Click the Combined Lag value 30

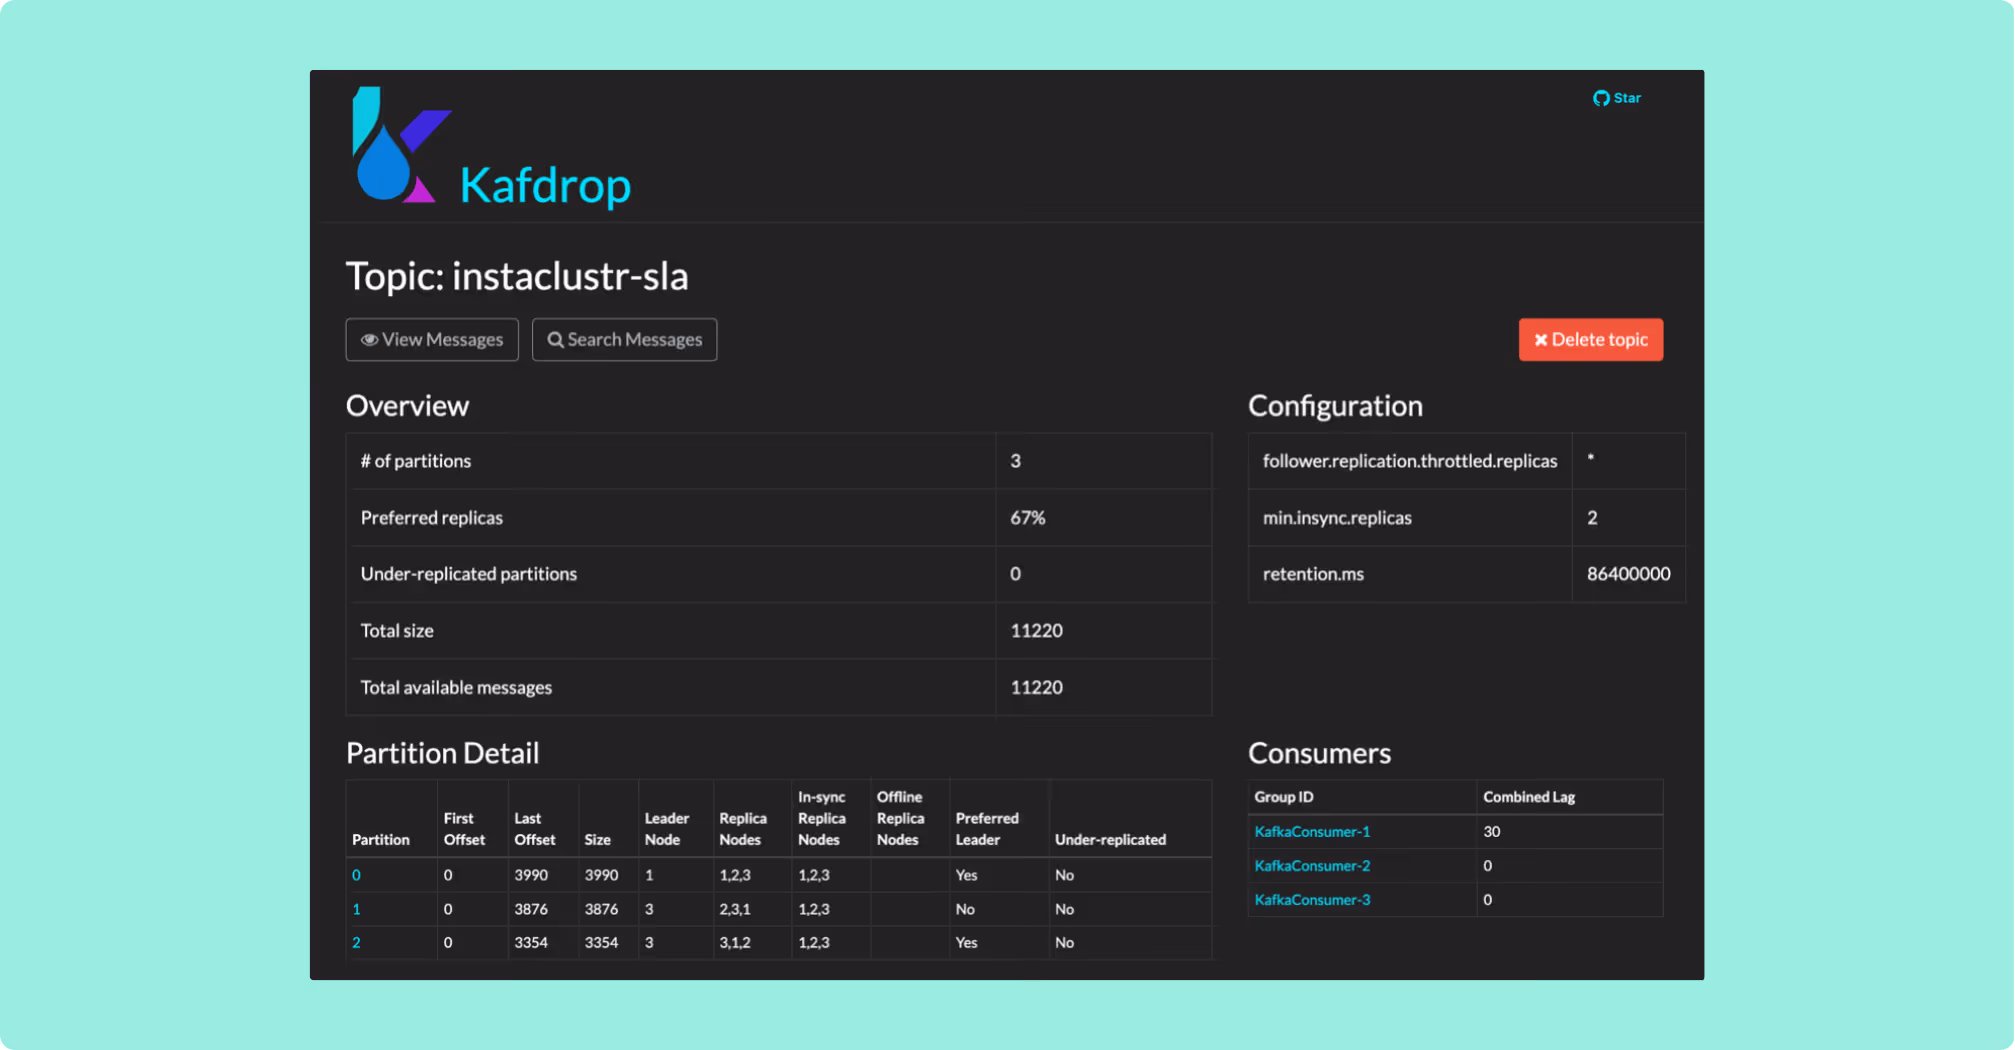(x=1491, y=832)
